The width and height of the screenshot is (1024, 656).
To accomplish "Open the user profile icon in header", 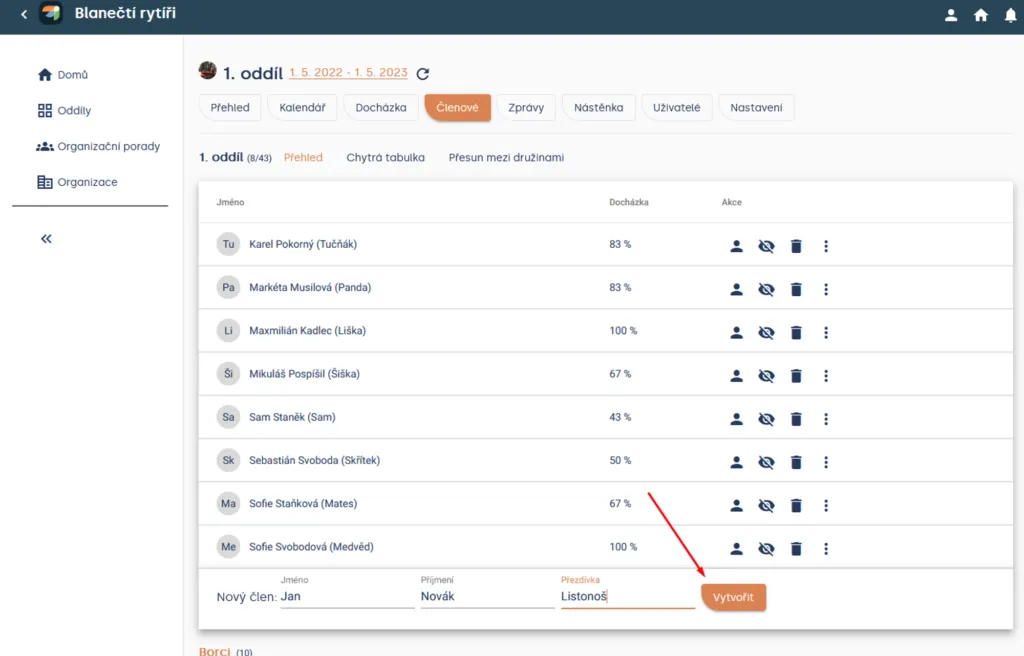I will pos(951,15).
